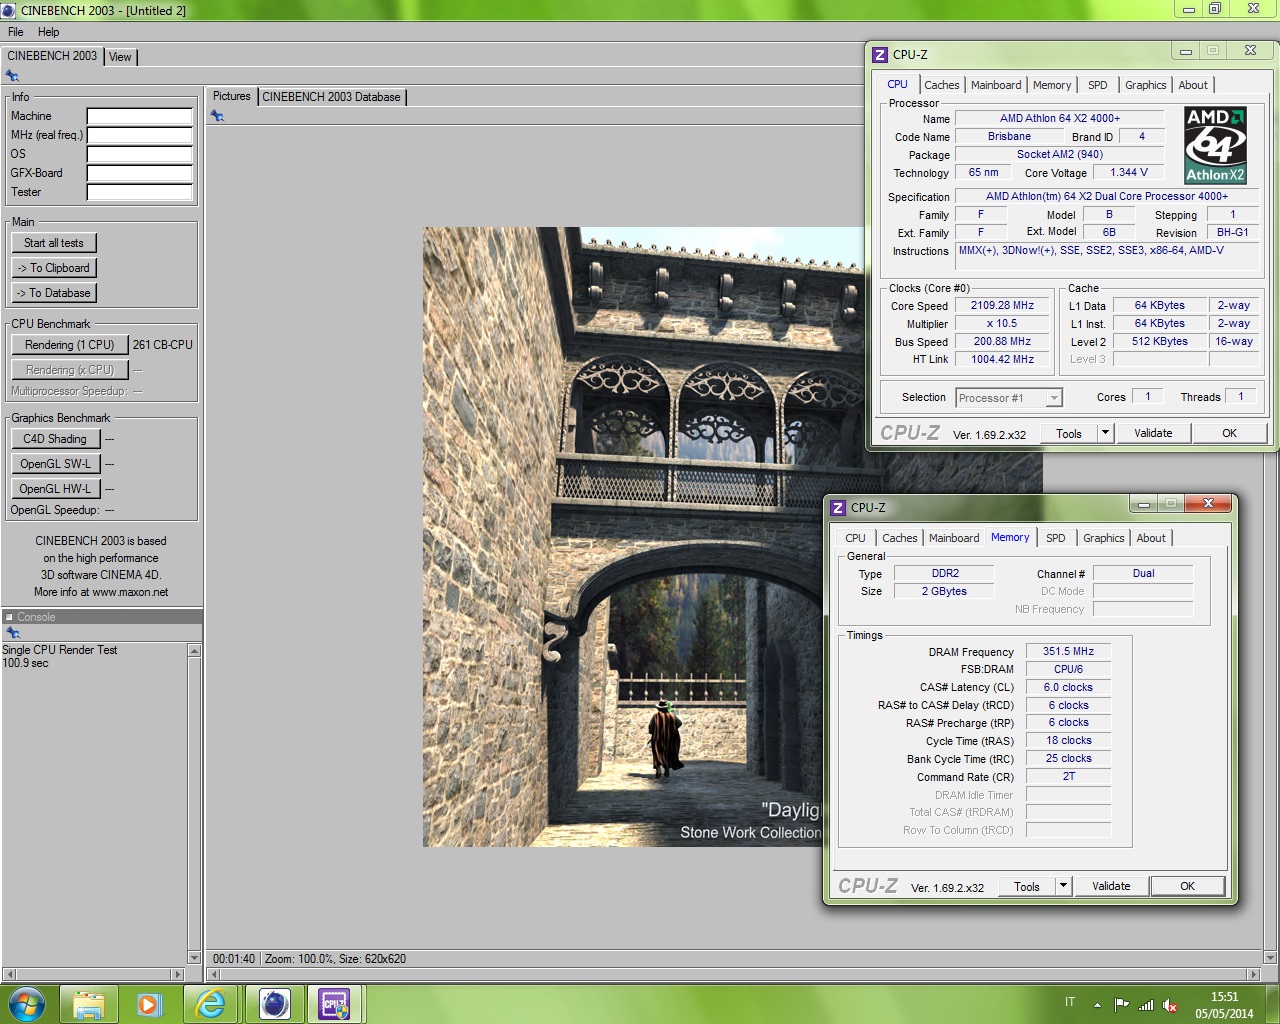Click OK in CPU tab CPU-Z window
Screen dimensions: 1280x1024
[1229, 433]
